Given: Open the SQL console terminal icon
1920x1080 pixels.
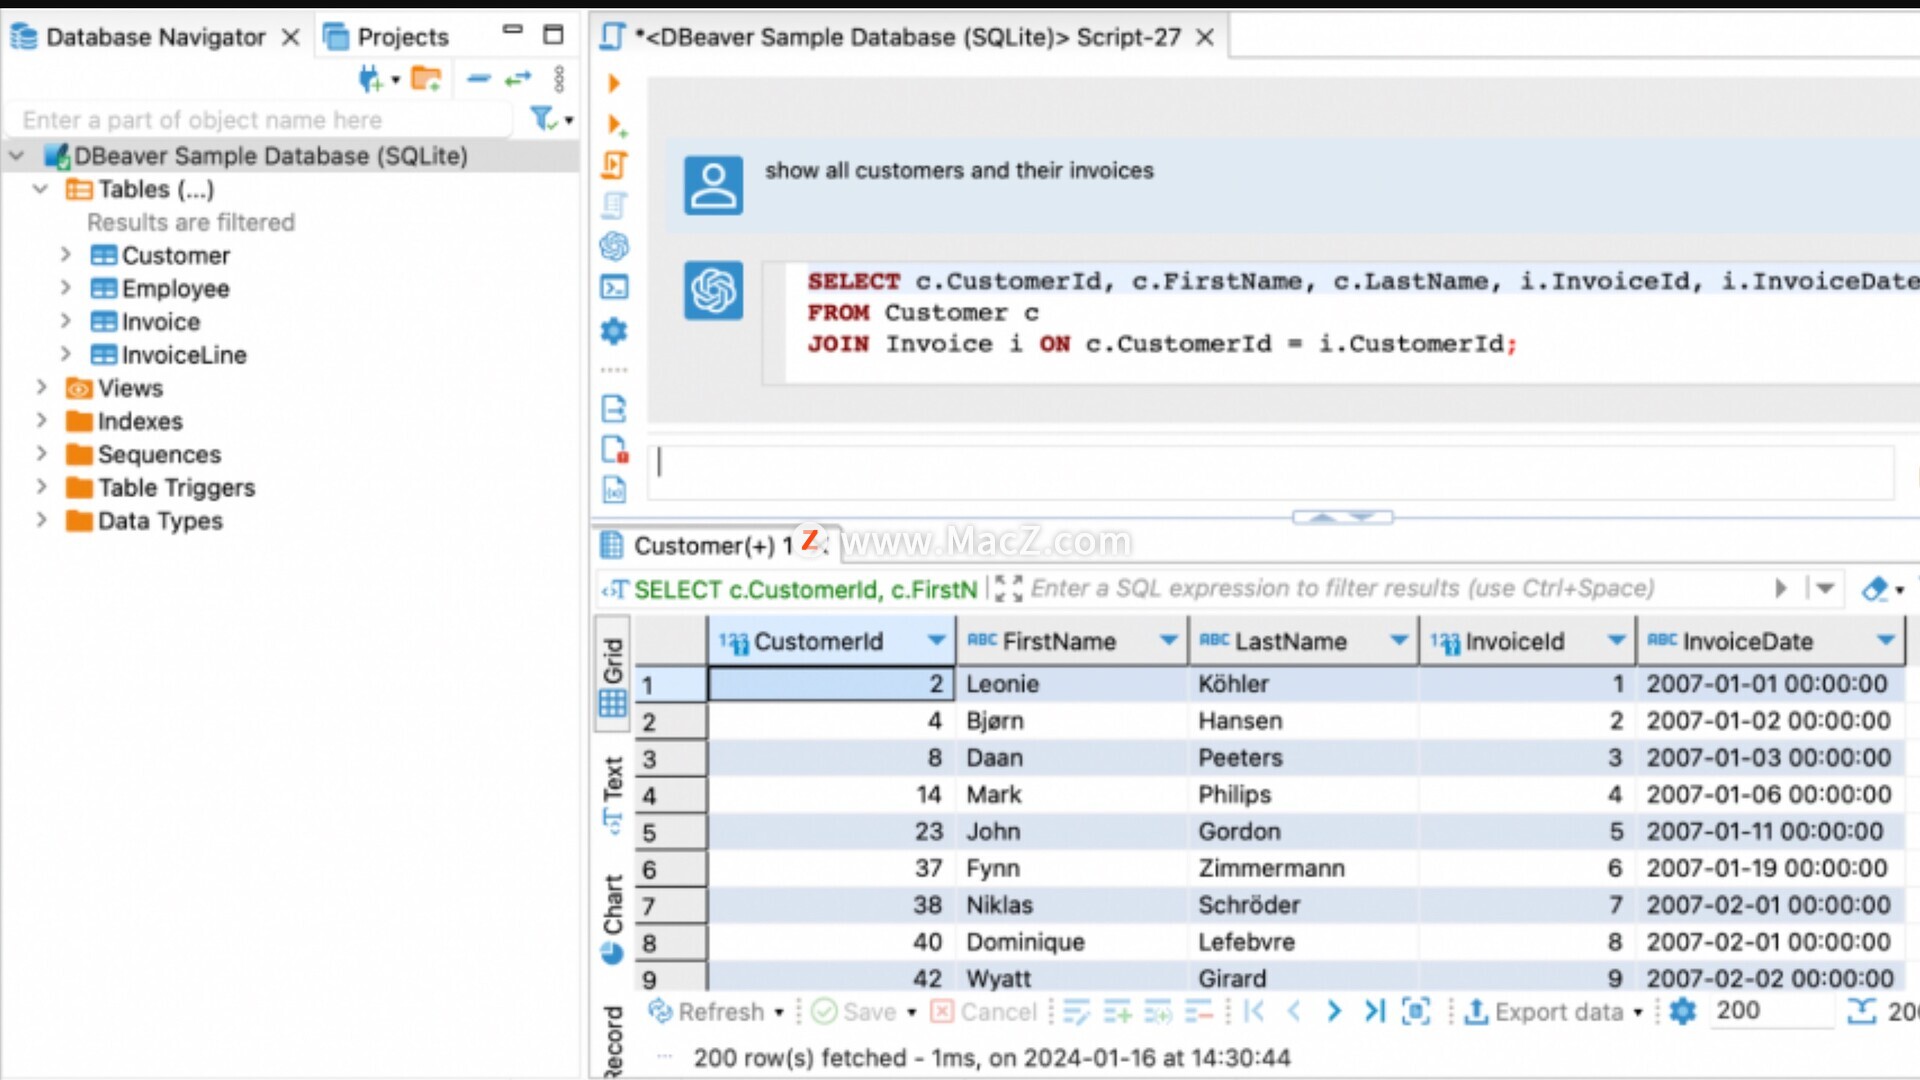Looking at the screenshot, I should (x=614, y=288).
